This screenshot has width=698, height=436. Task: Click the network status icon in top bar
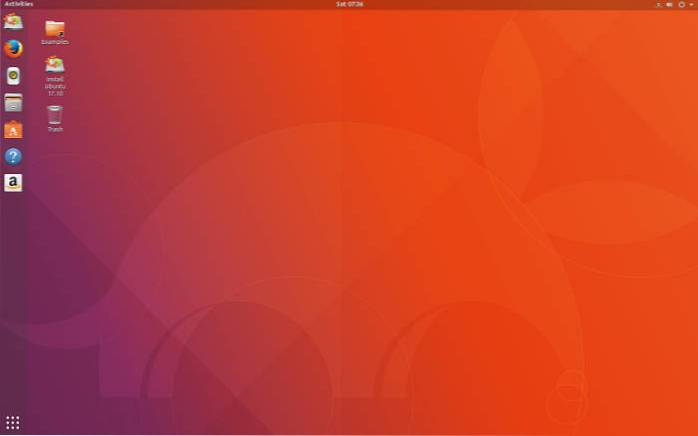click(659, 4)
